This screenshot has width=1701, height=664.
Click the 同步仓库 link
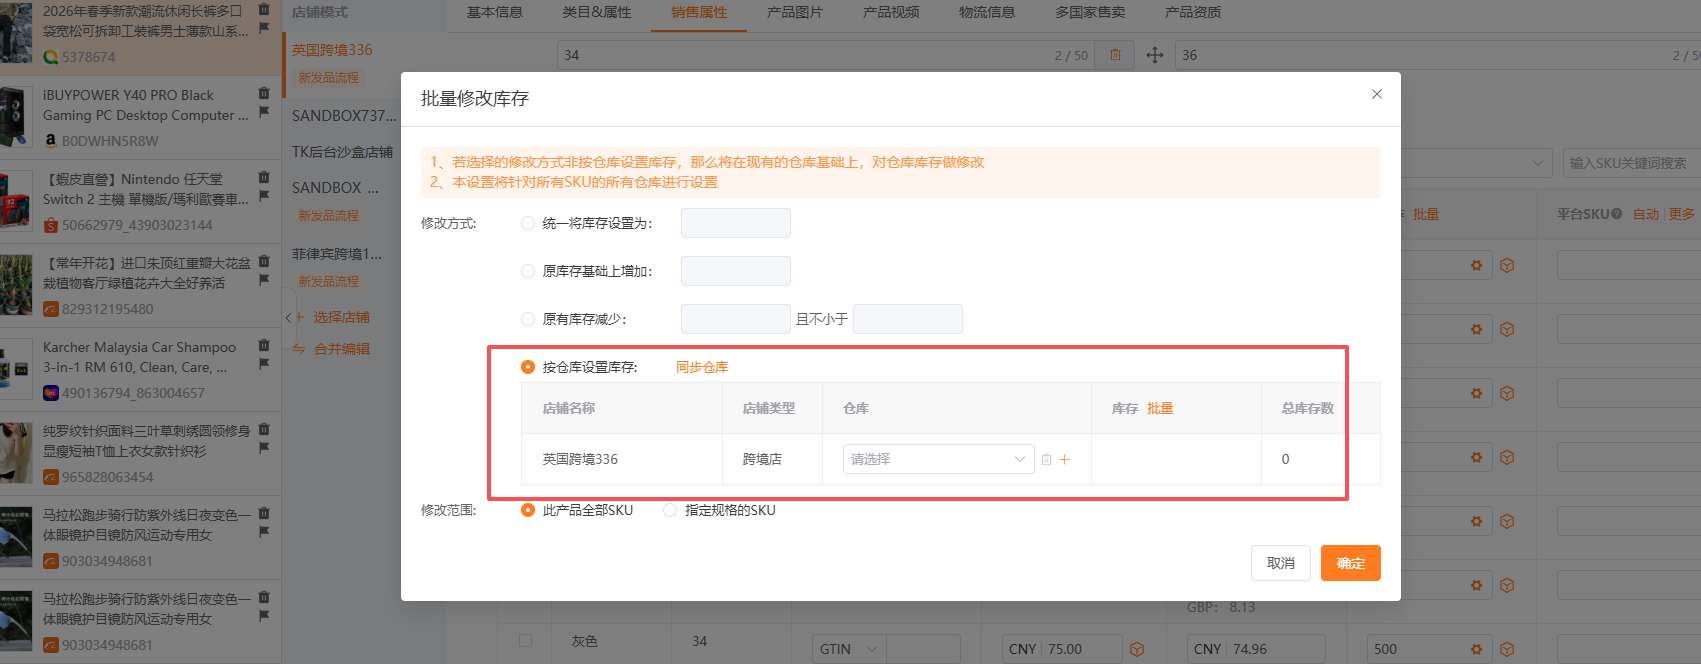702,367
